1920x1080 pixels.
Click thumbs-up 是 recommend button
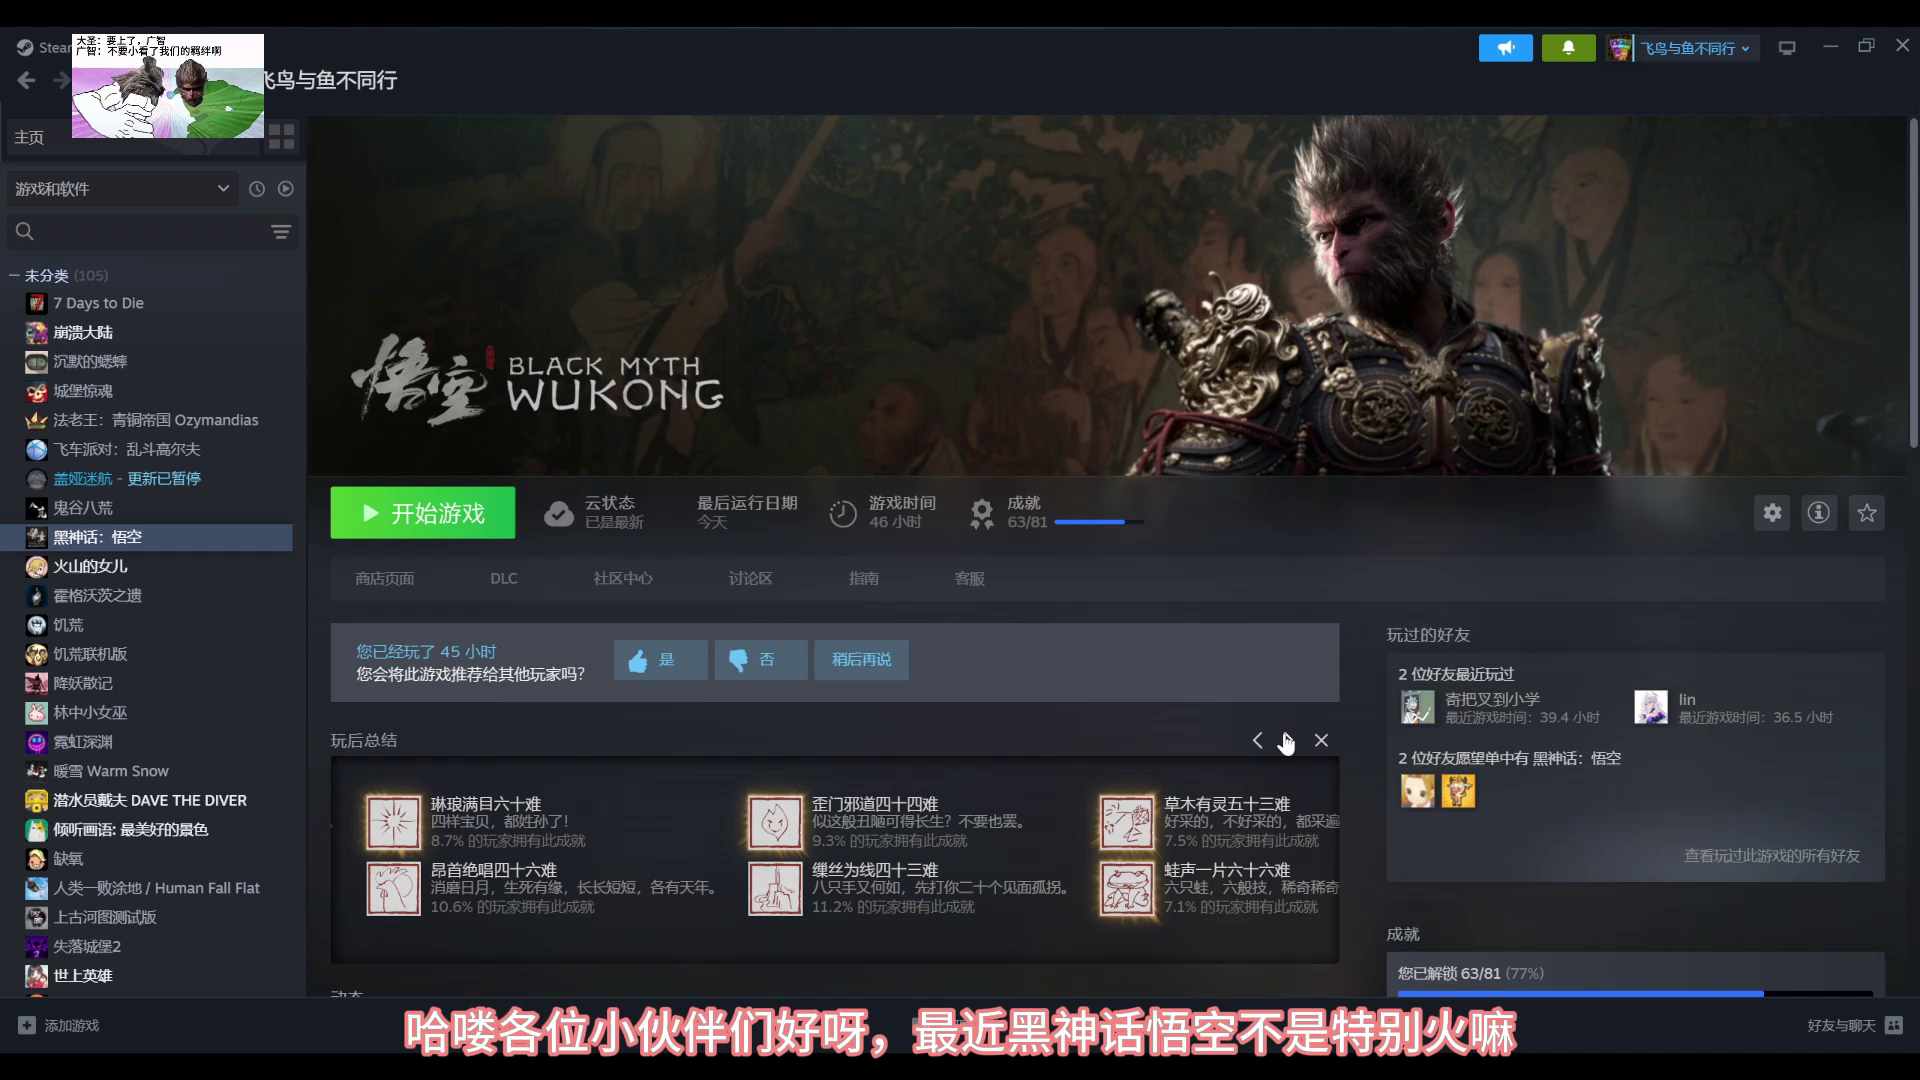[x=660, y=660]
